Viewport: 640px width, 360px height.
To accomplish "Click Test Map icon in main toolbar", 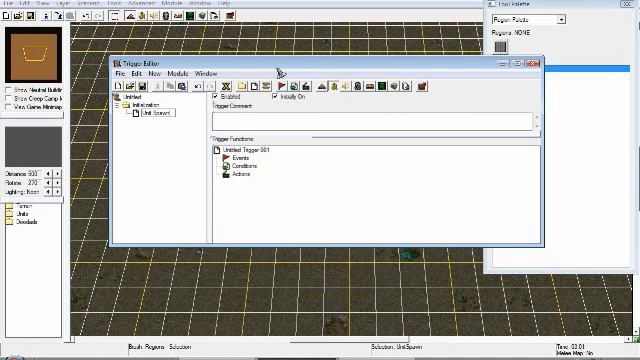I will 230,16.
